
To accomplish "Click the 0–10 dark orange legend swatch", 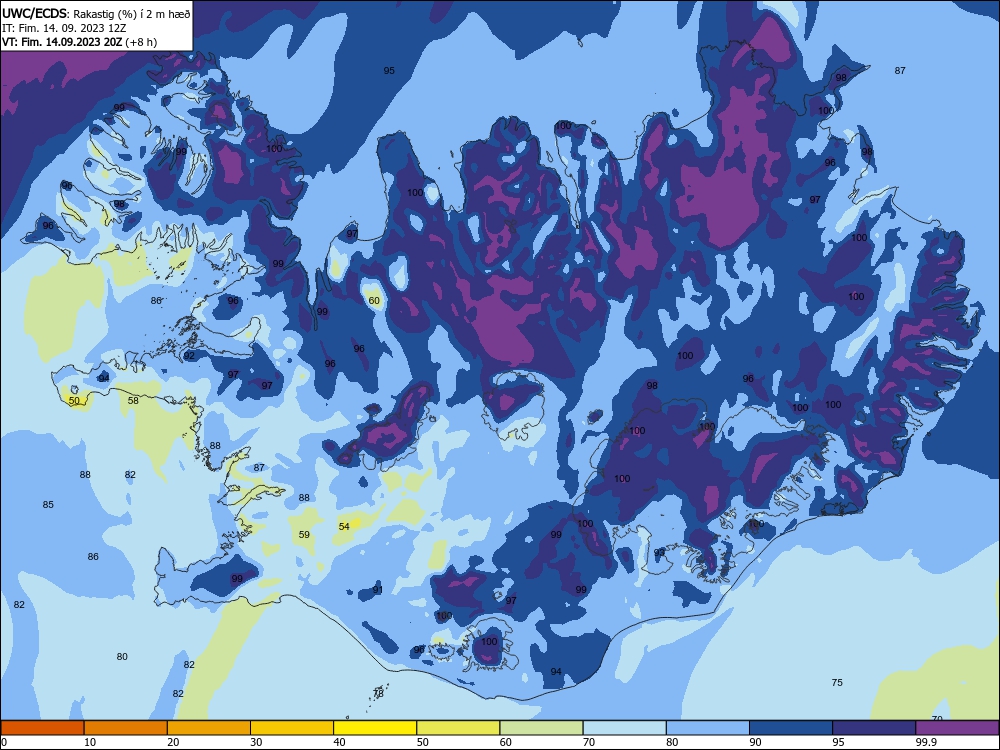I will point(42,728).
